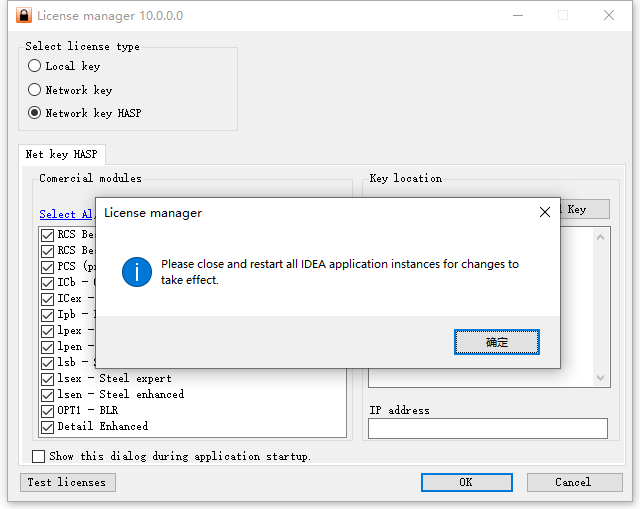Uncheck OPT1 - BLR checkbox
This screenshot has width=640, height=509.
click(47, 411)
